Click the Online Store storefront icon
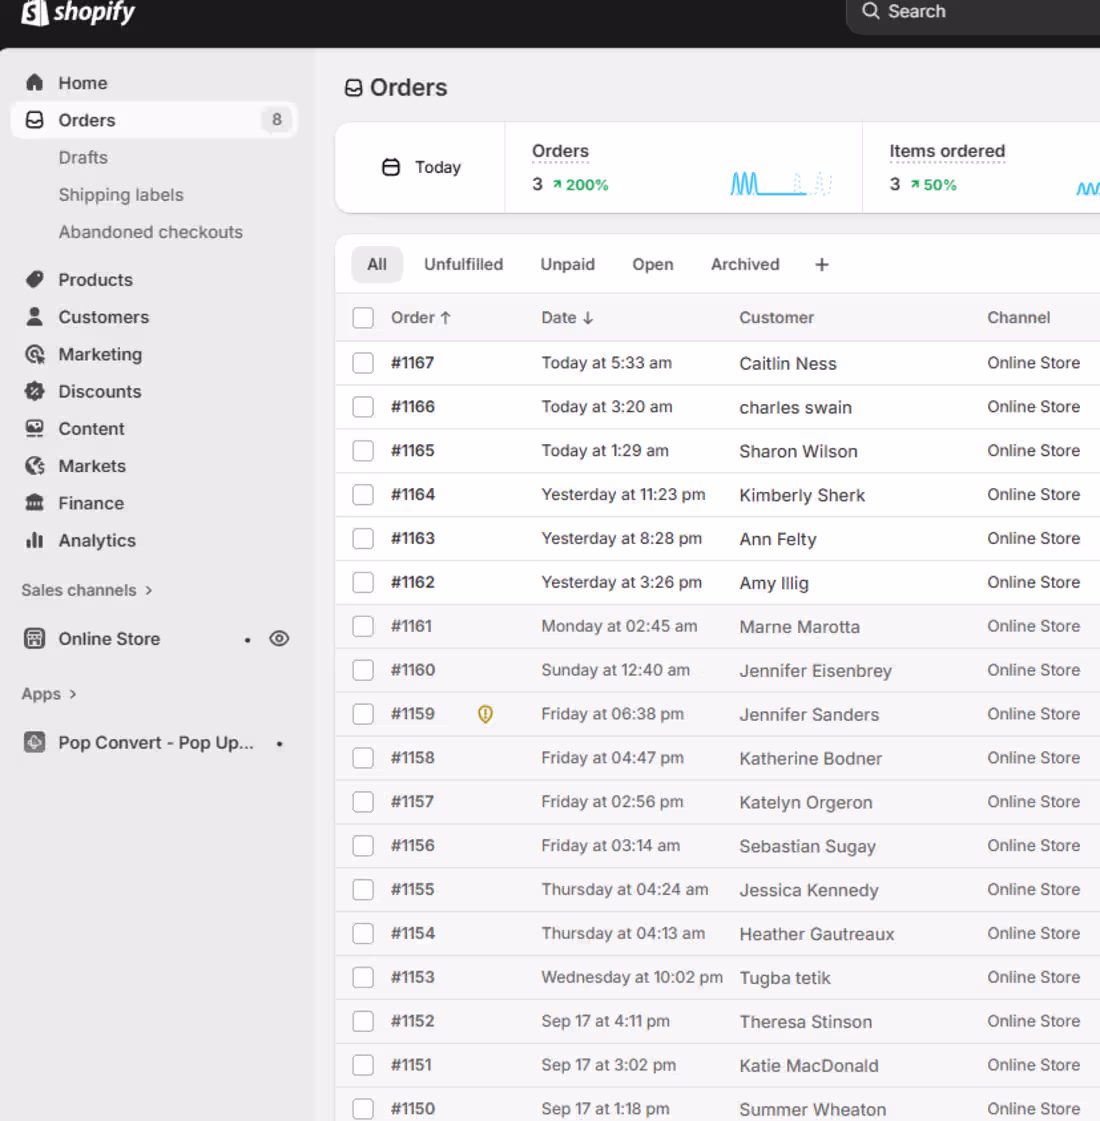This screenshot has width=1100, height=1121. tap(34, 638)
